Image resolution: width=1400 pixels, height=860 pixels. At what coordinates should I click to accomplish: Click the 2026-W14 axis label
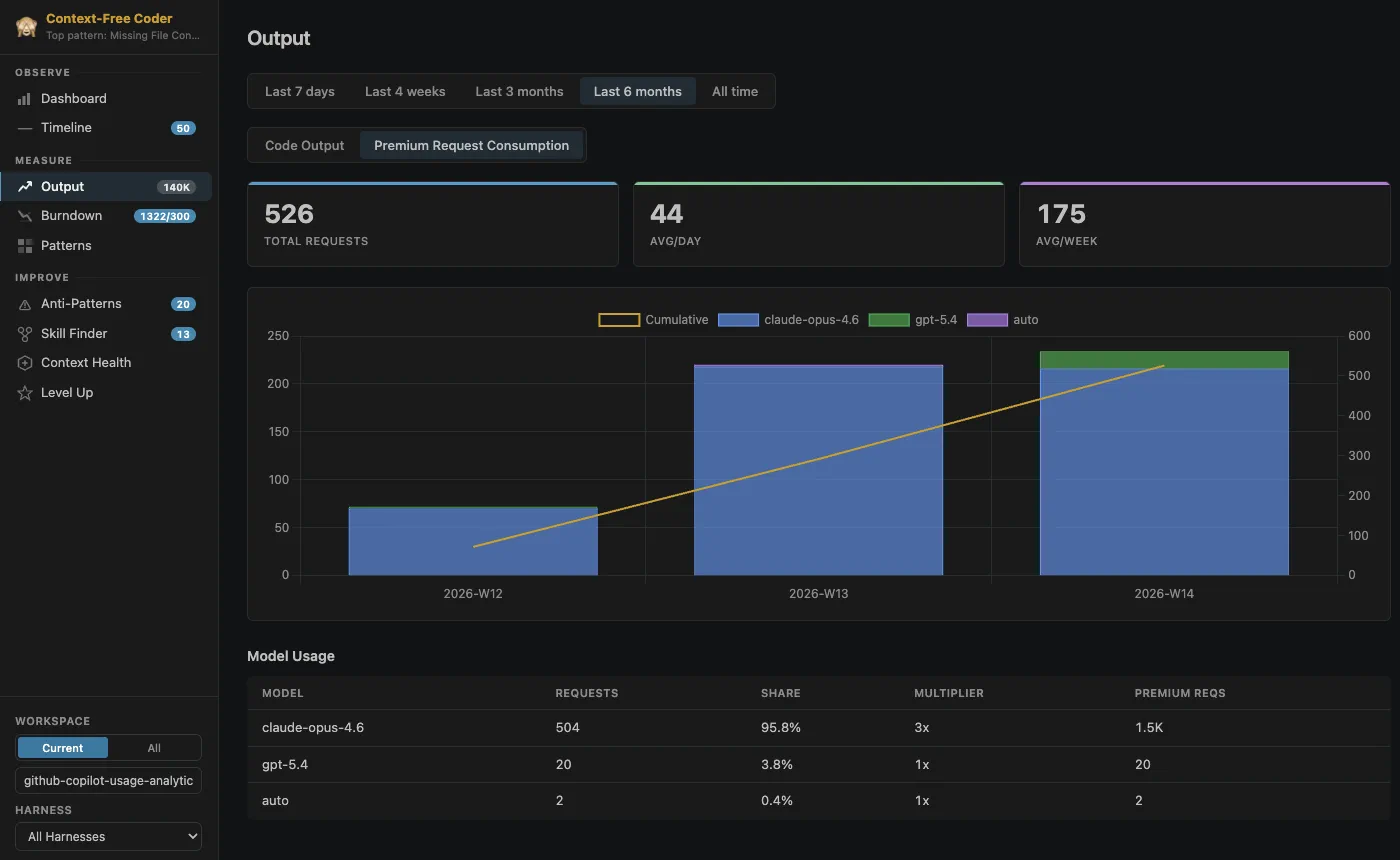click(x=1164, y=593)
